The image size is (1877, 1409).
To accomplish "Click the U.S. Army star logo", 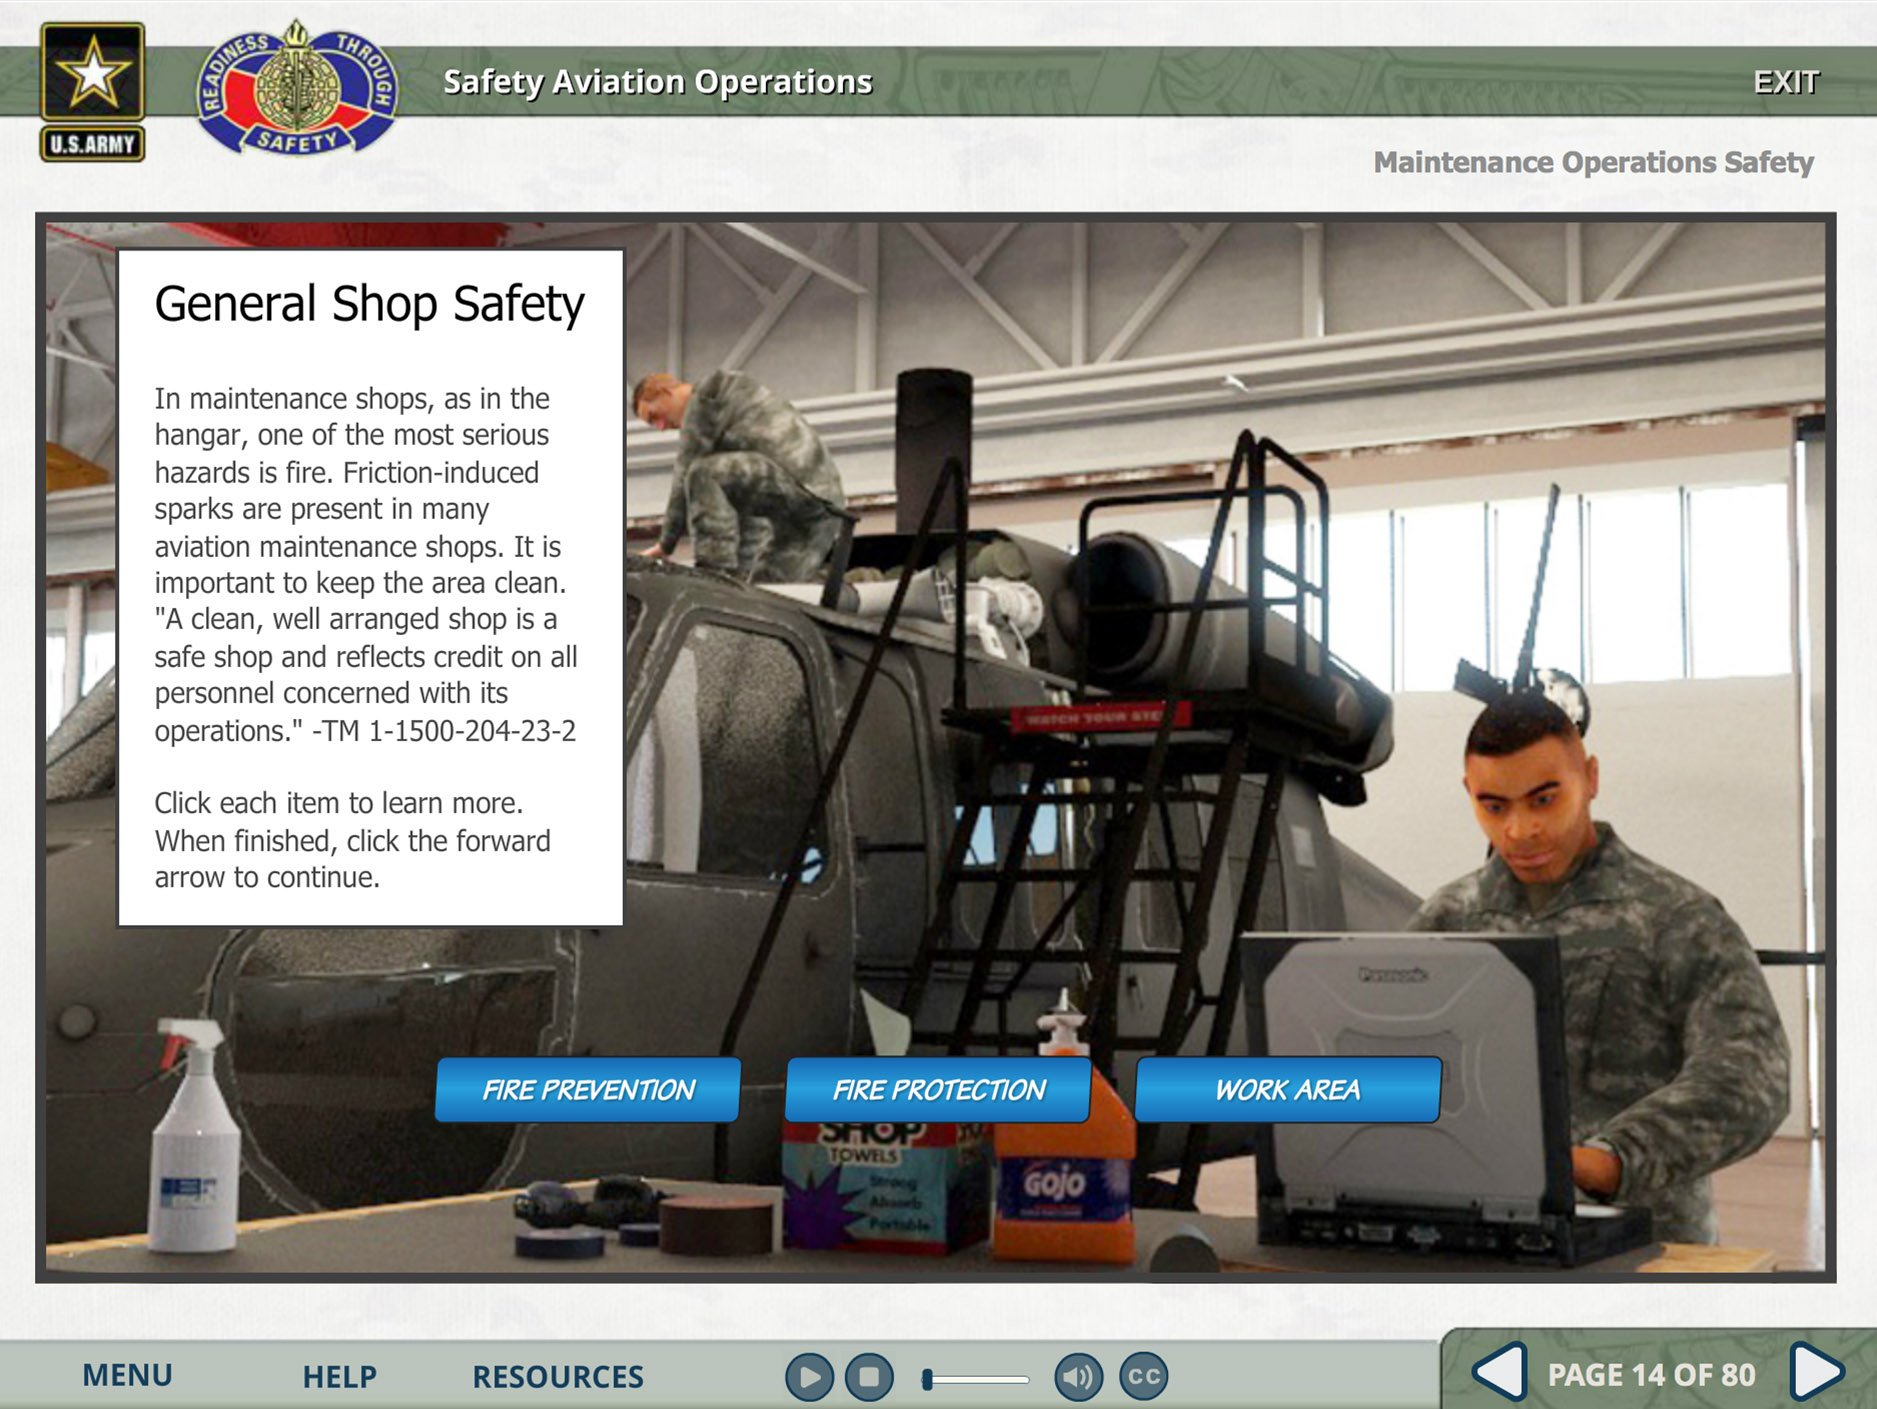I will 93,92.
